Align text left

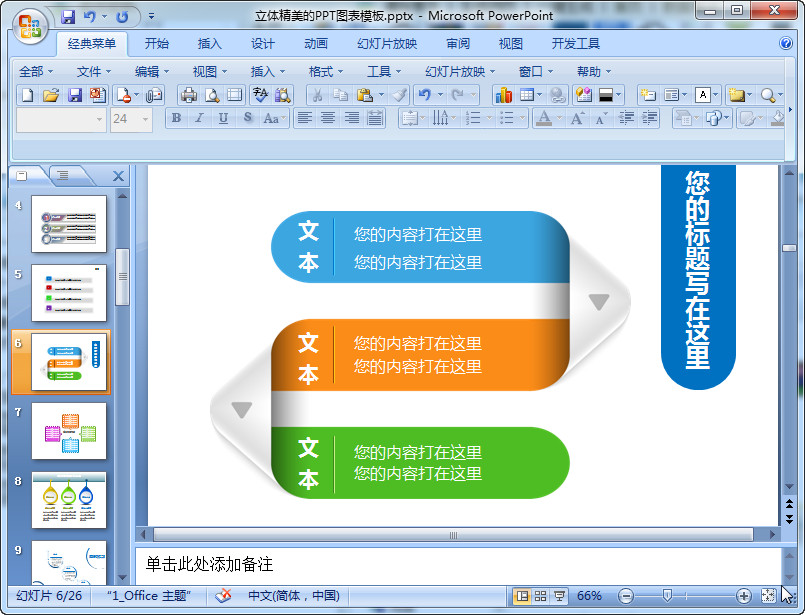[x=304, y=119]
